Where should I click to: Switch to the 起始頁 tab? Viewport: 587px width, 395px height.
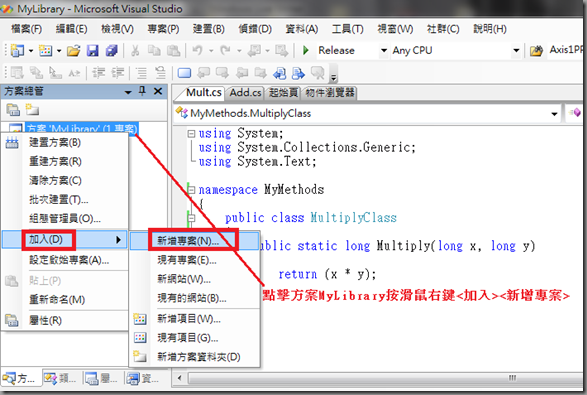[283, 92]
